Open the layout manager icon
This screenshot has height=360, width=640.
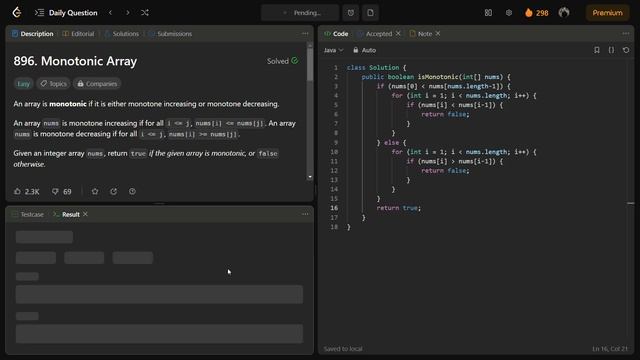(488, 13)
